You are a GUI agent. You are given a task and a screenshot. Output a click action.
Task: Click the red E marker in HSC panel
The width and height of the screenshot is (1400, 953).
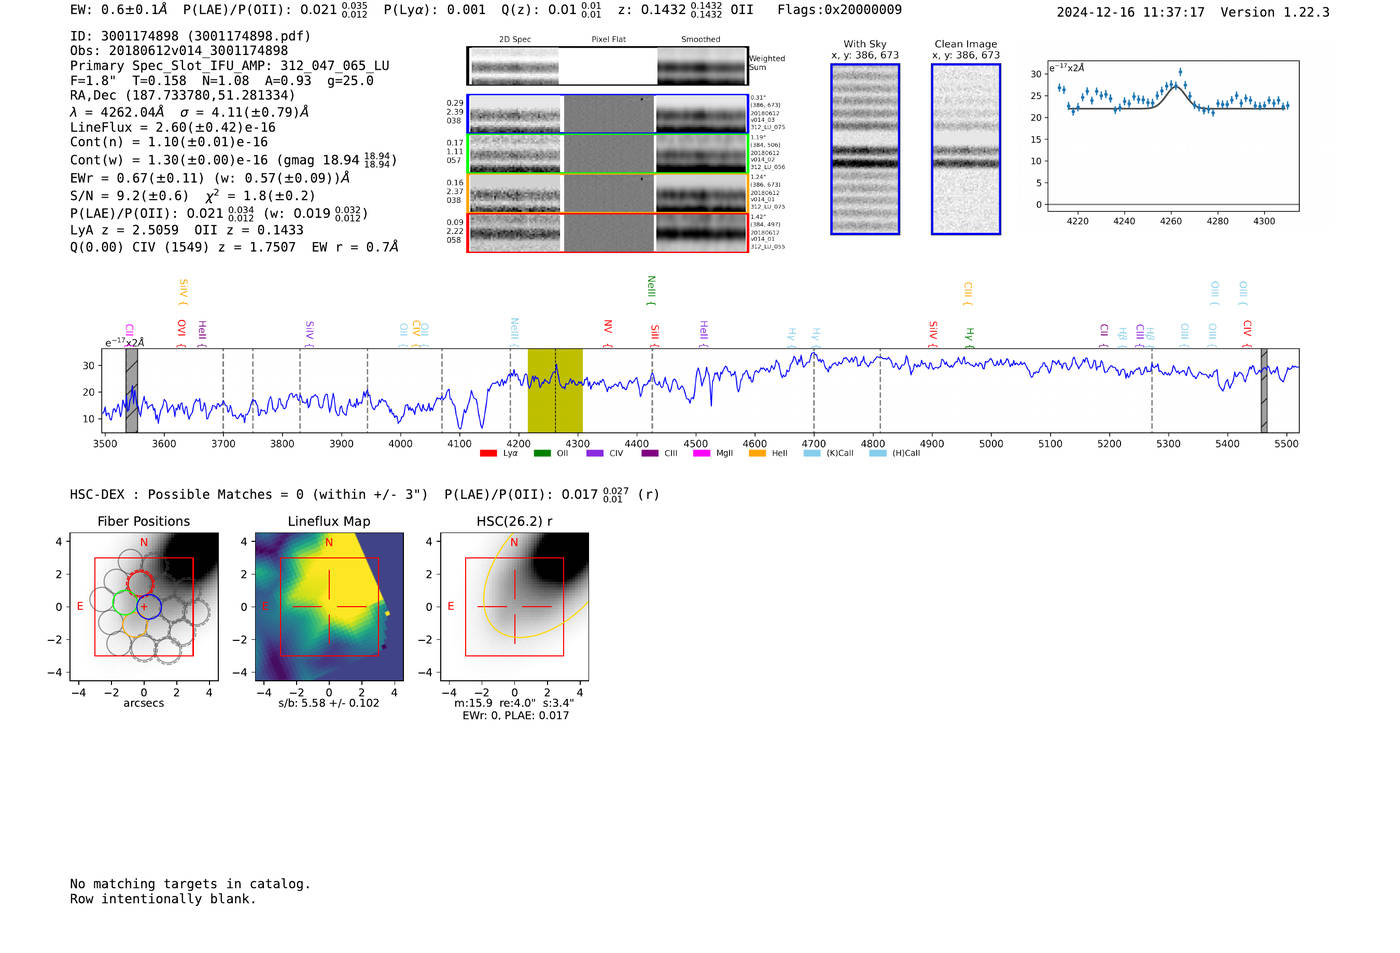click(451, 607)
